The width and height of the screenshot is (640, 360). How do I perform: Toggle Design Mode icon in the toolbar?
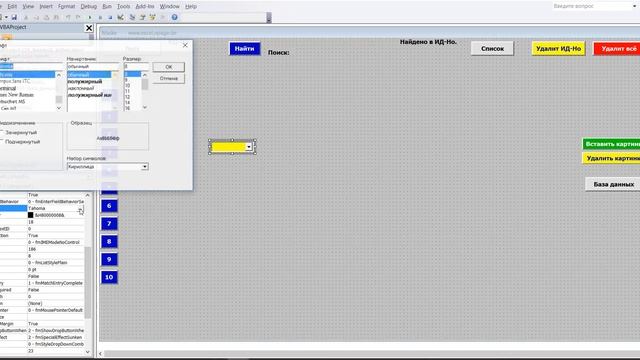(x=121, y=17)
